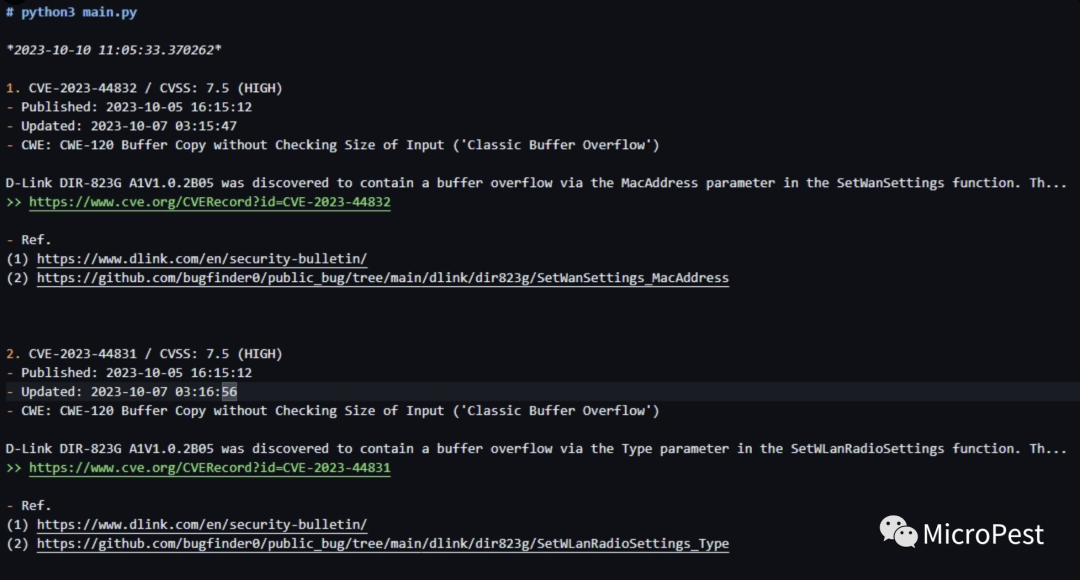Click the CWE-120 line under CVE-2023-44831
Viewport: 1080px width, 580px height.
[333, 411]
